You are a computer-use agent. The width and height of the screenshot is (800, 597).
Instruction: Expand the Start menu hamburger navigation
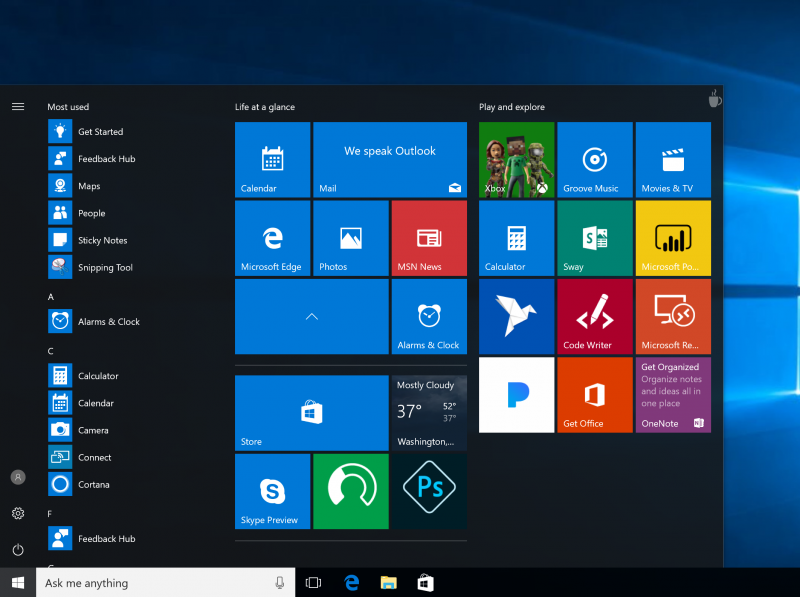click(18, 107)
